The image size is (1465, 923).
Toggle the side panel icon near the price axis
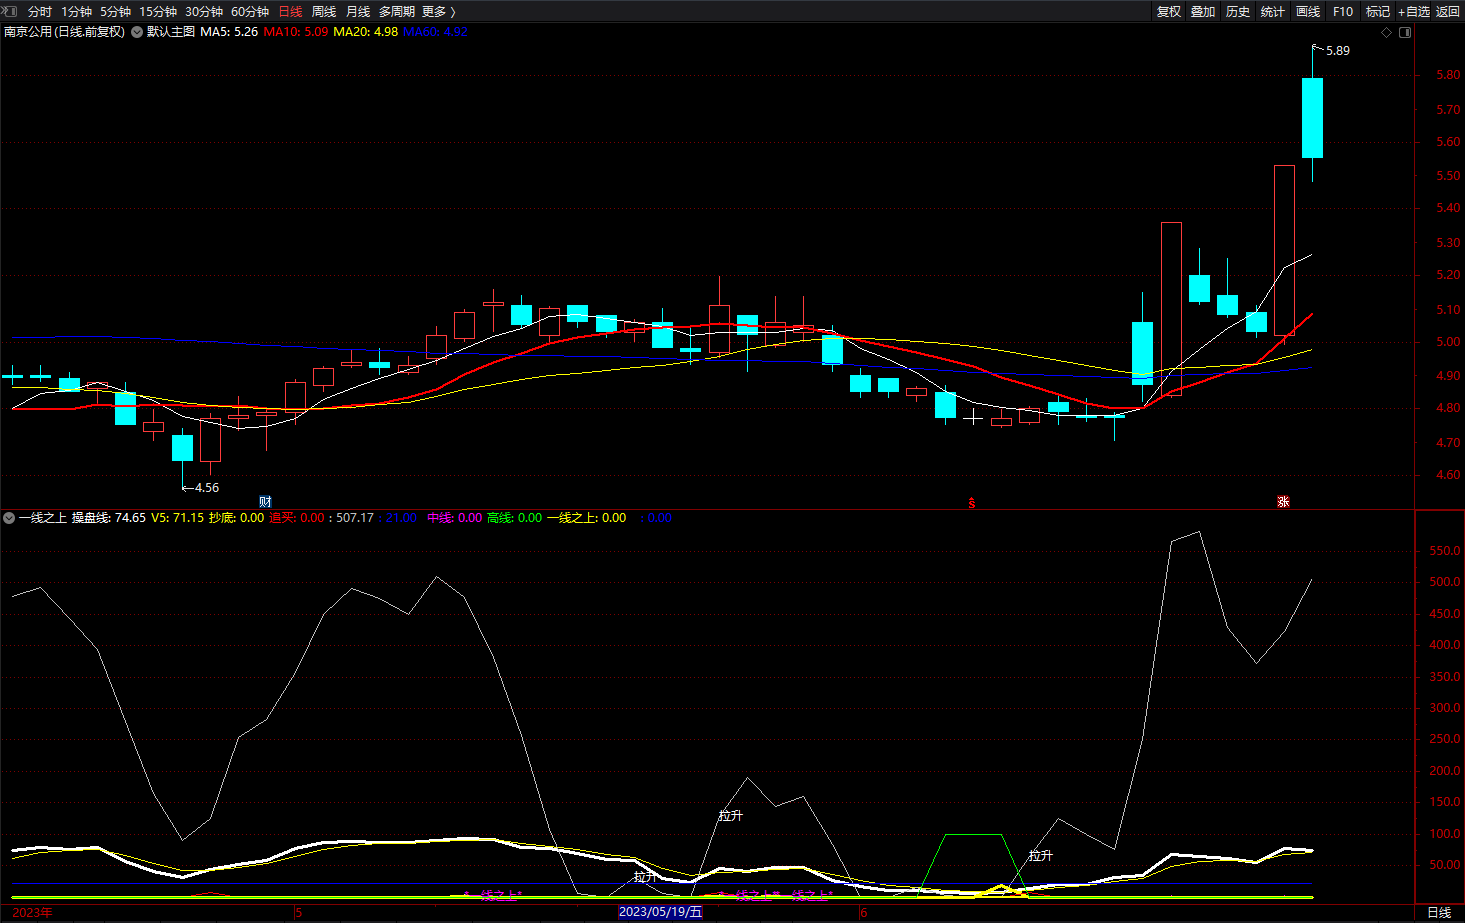pyautogui.click(x=1405, y=33)
